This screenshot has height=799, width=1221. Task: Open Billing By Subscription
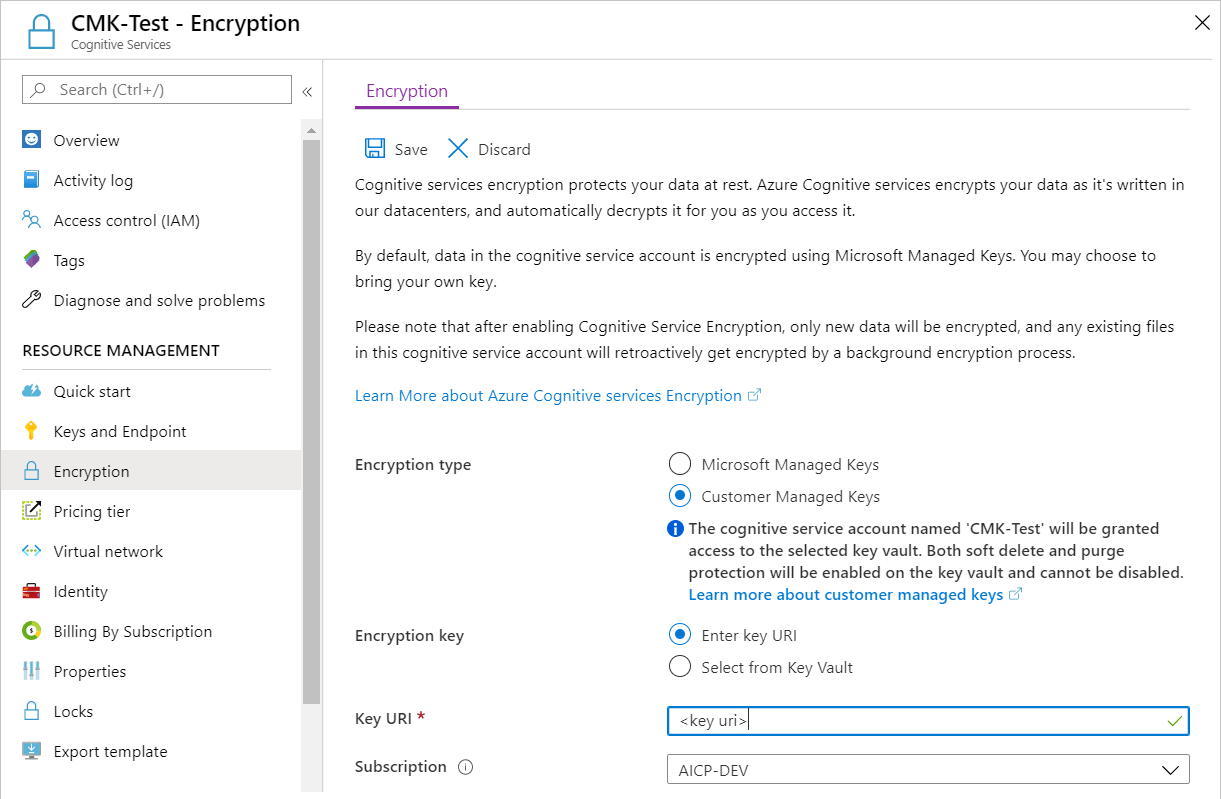(132, 631)
